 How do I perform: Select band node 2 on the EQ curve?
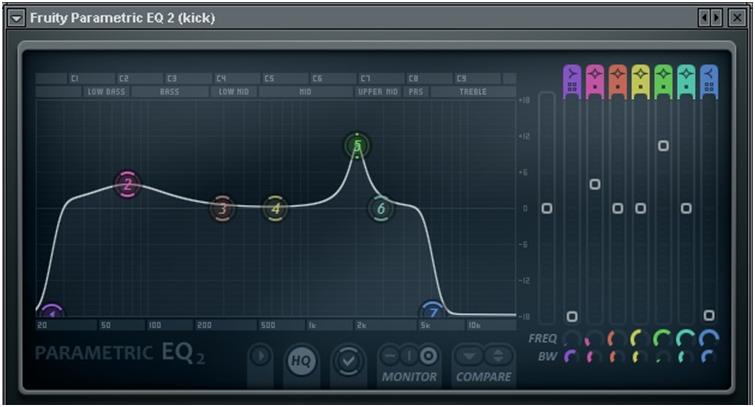(x=127, y=184)
